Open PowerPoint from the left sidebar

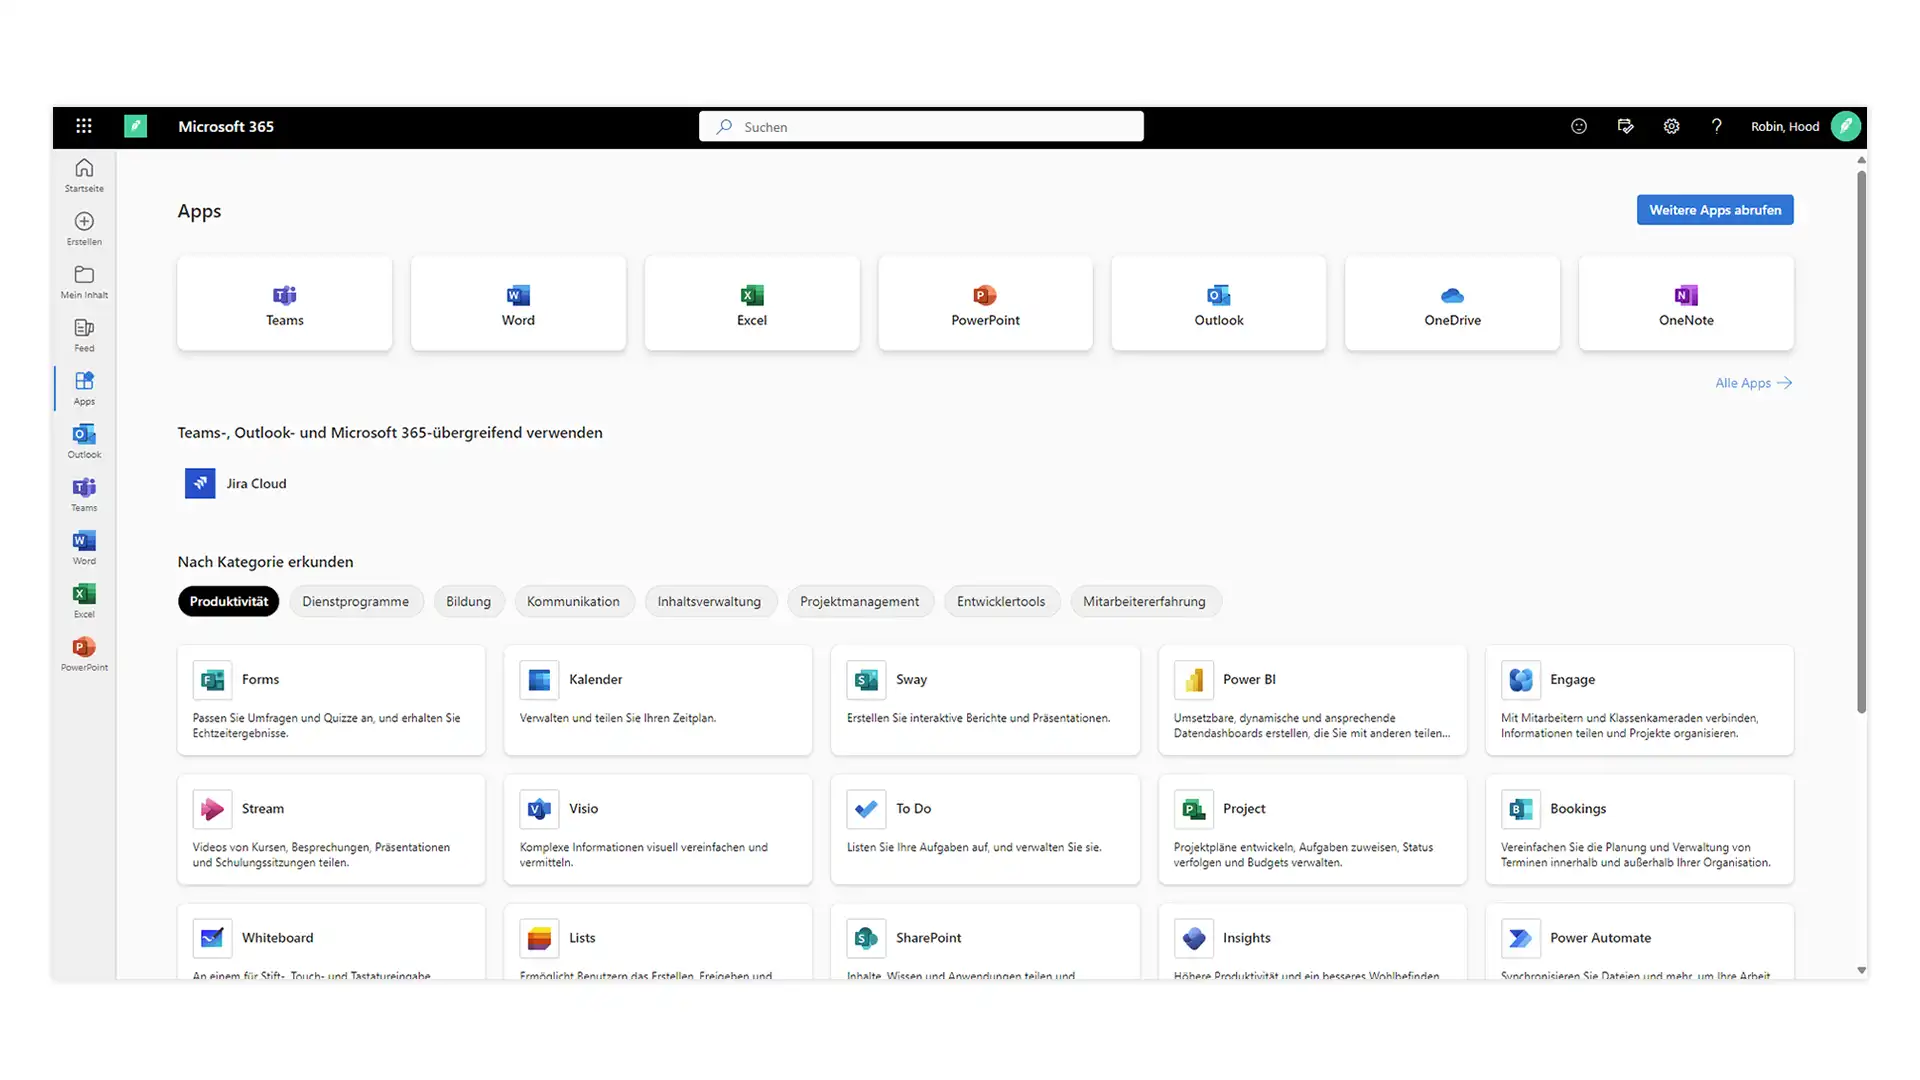pos(84,654)
